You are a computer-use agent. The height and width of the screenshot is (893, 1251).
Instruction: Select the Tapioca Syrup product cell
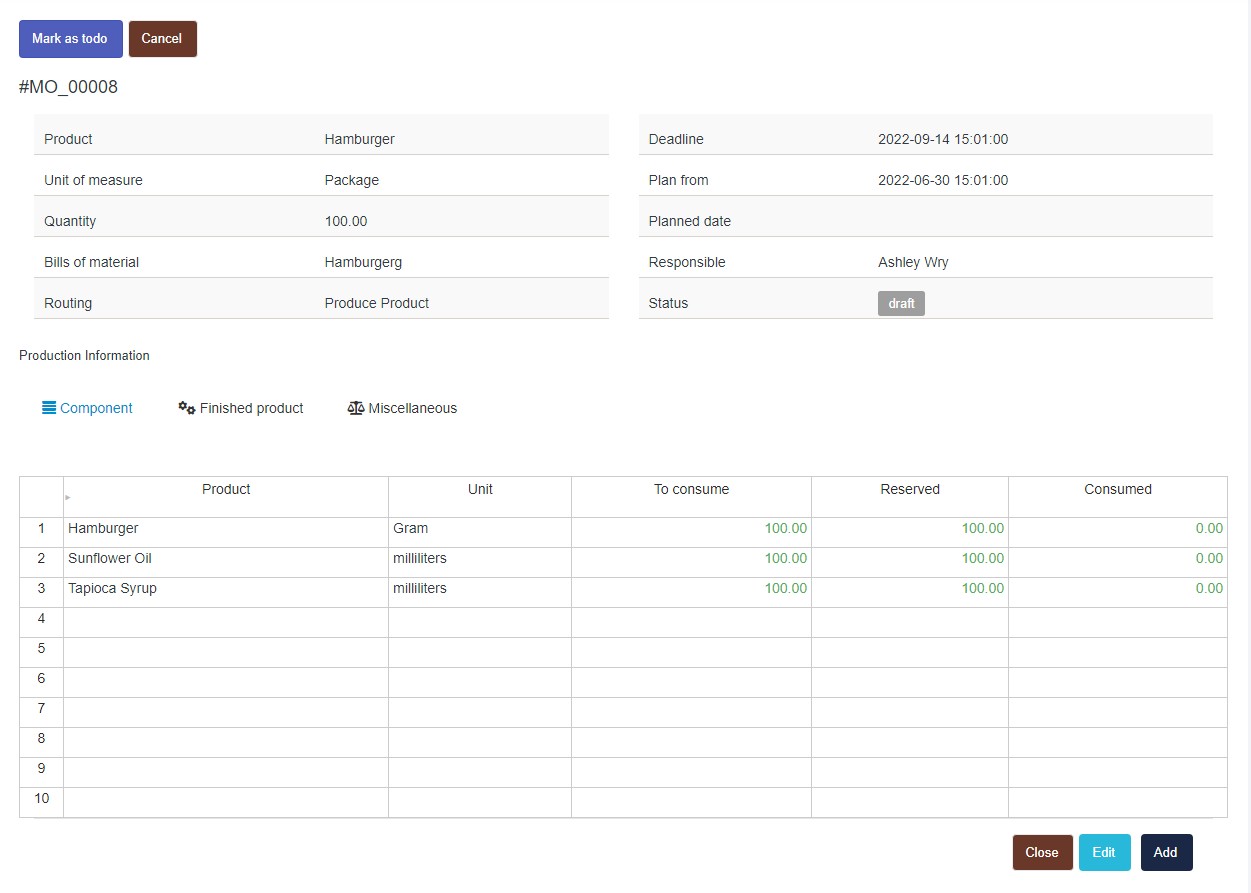click(x=225, y=589)
